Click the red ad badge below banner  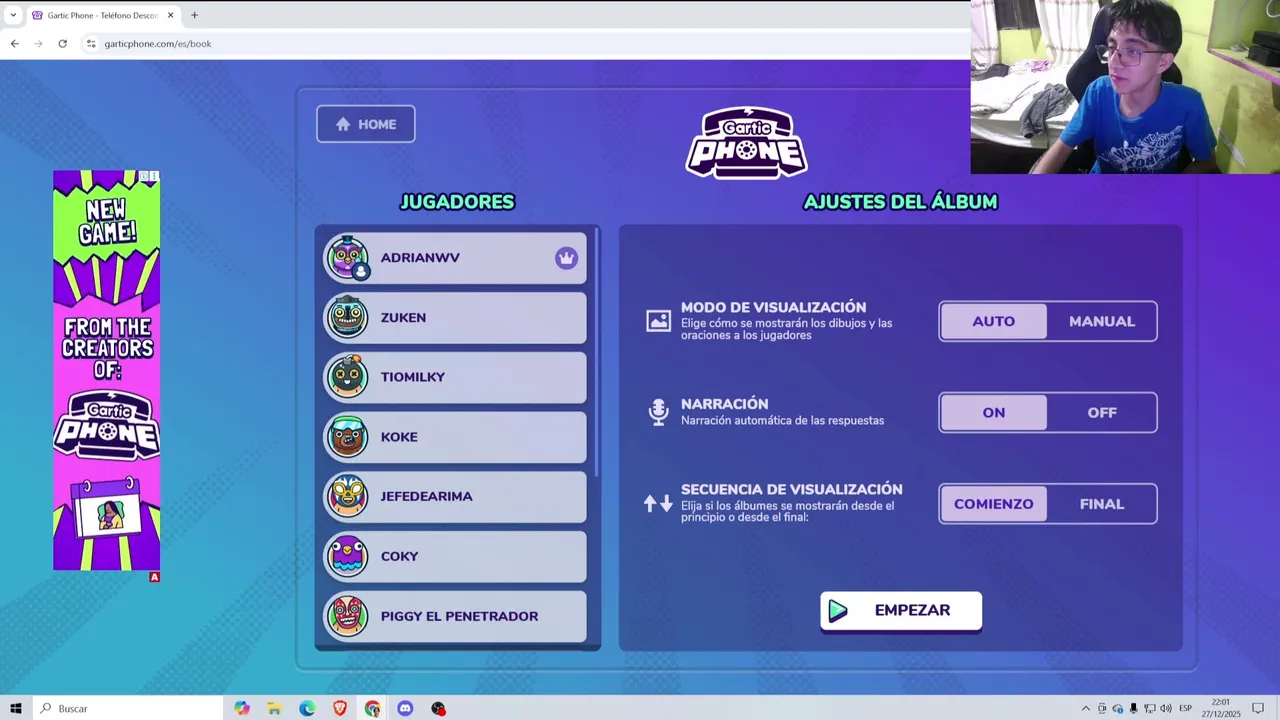pyautogui.click(x=154, y=577)
